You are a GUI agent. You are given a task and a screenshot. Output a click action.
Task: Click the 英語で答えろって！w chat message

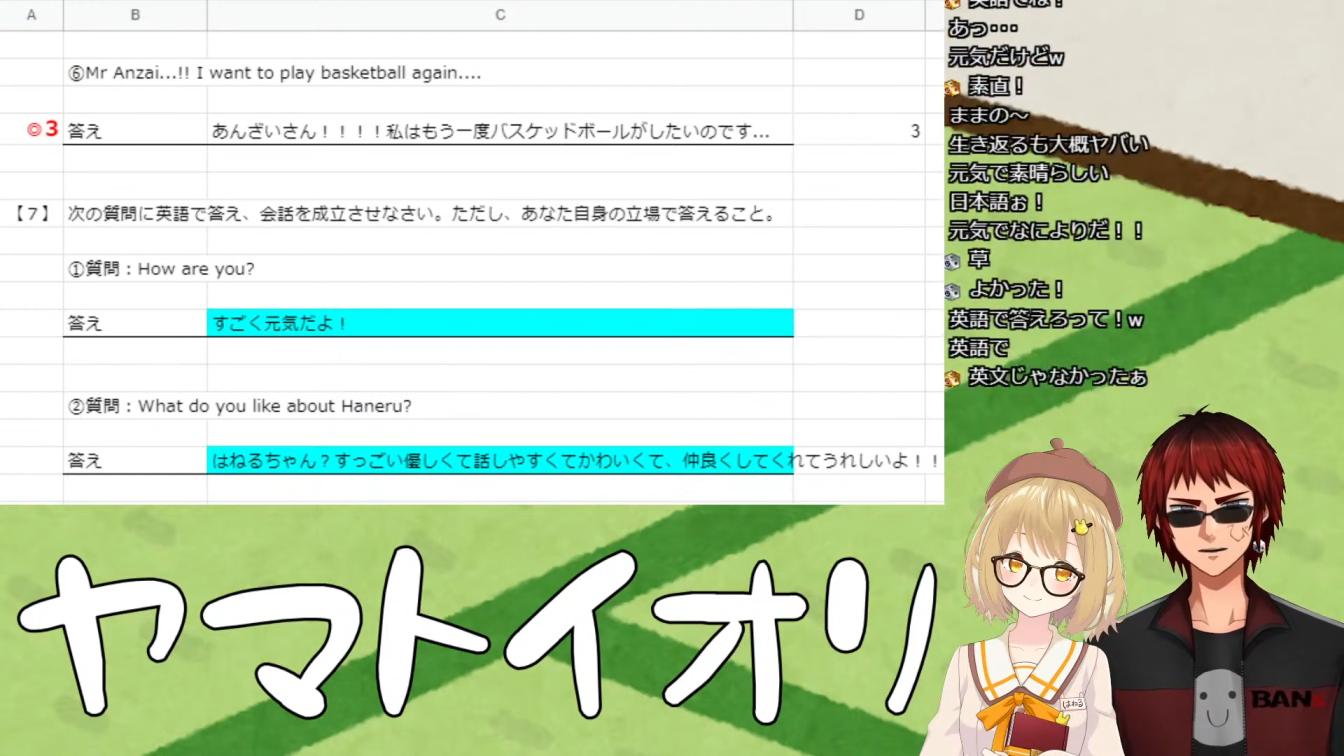click(1045, 320)
